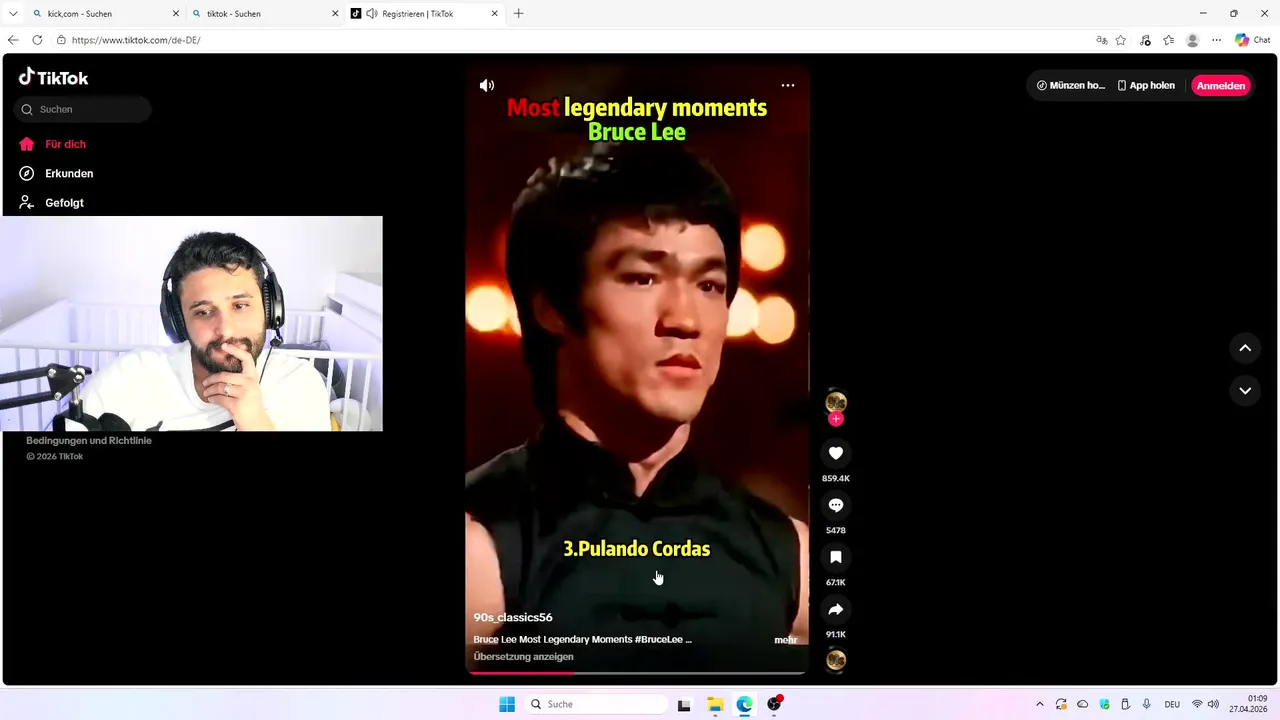The height and width of the screenshot is (720, 1280).
Task: Open the Windows Start menu
Action: point(507,704)
